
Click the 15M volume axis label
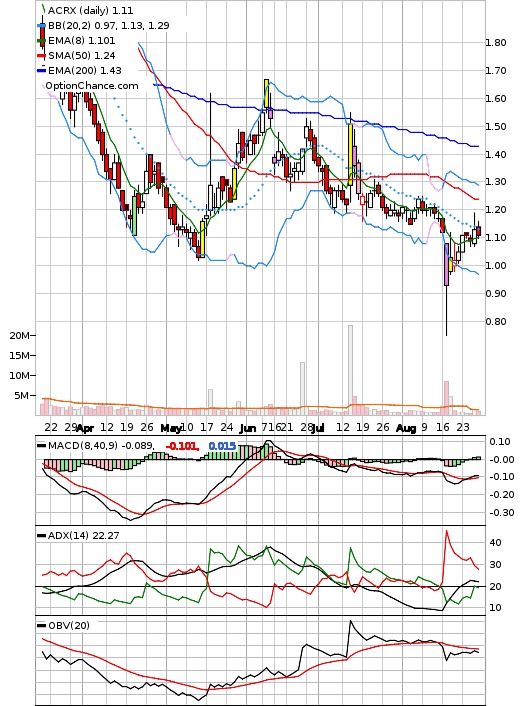pos(20,356)
